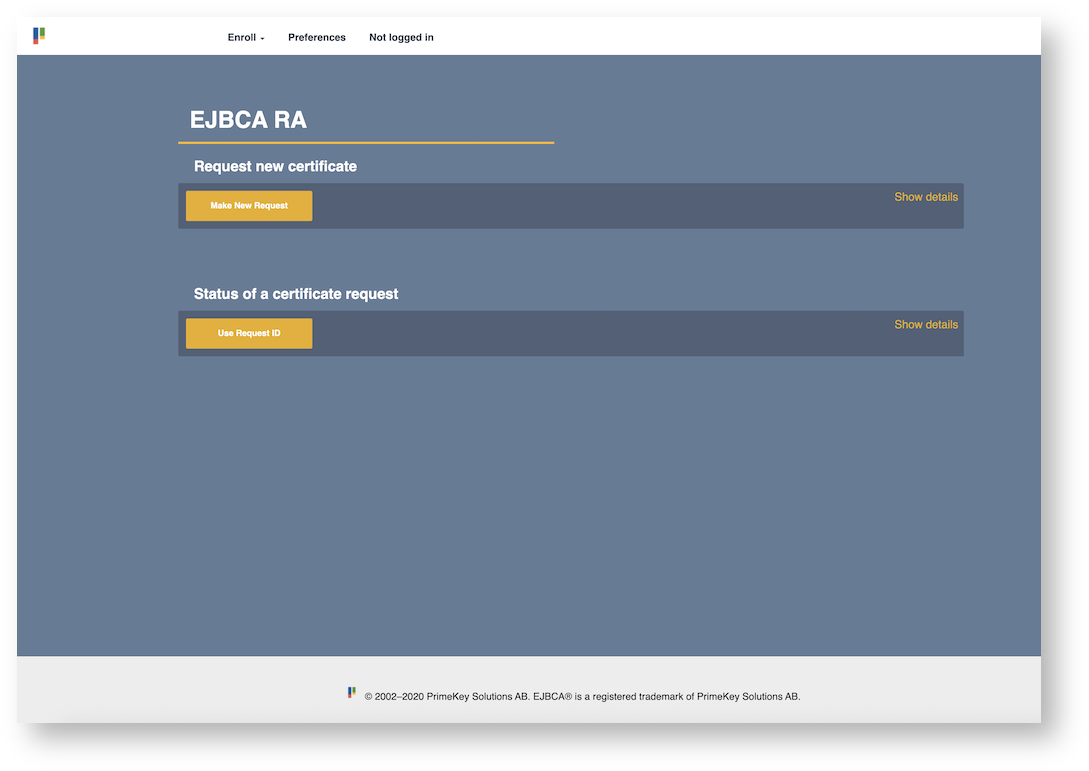
Task: Open the Preferences menu item
Action: pos(316,38)
